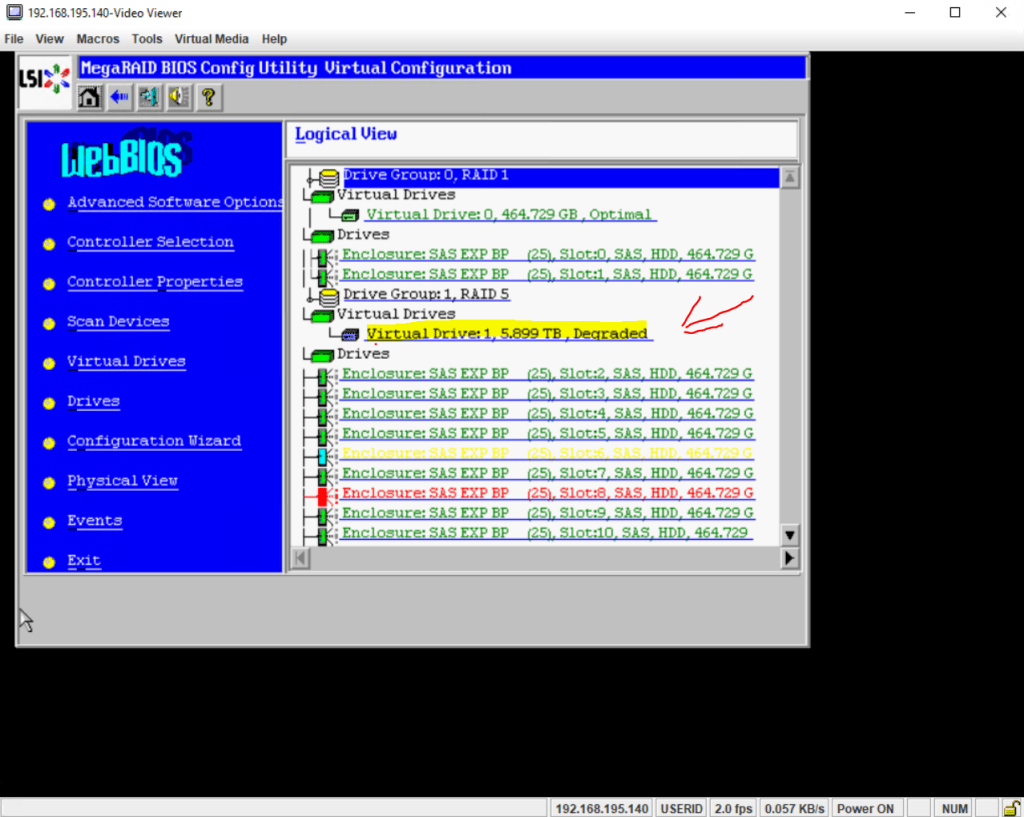This screenshot has height=817, width=1024.
Task: Open Virtual Drives in WebBIOS sidebar
Action: [126, 362]
